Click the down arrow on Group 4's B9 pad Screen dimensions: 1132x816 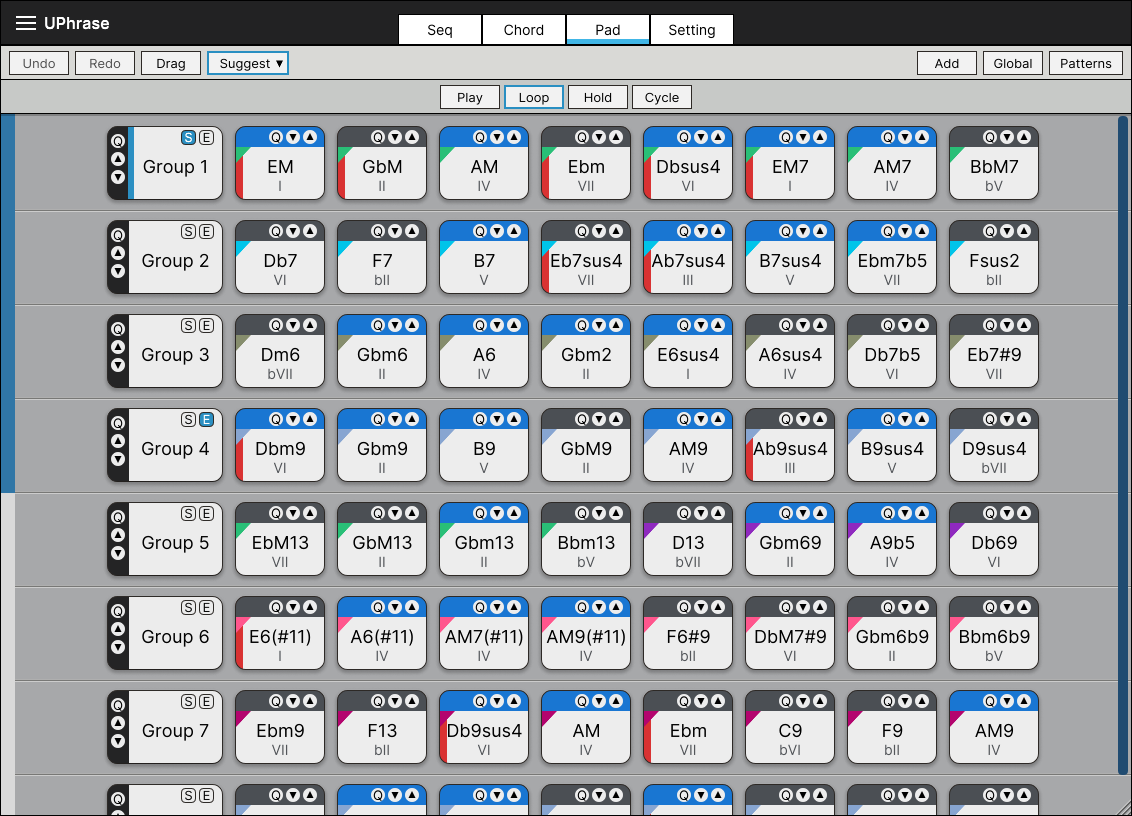(x=497, y=419)
